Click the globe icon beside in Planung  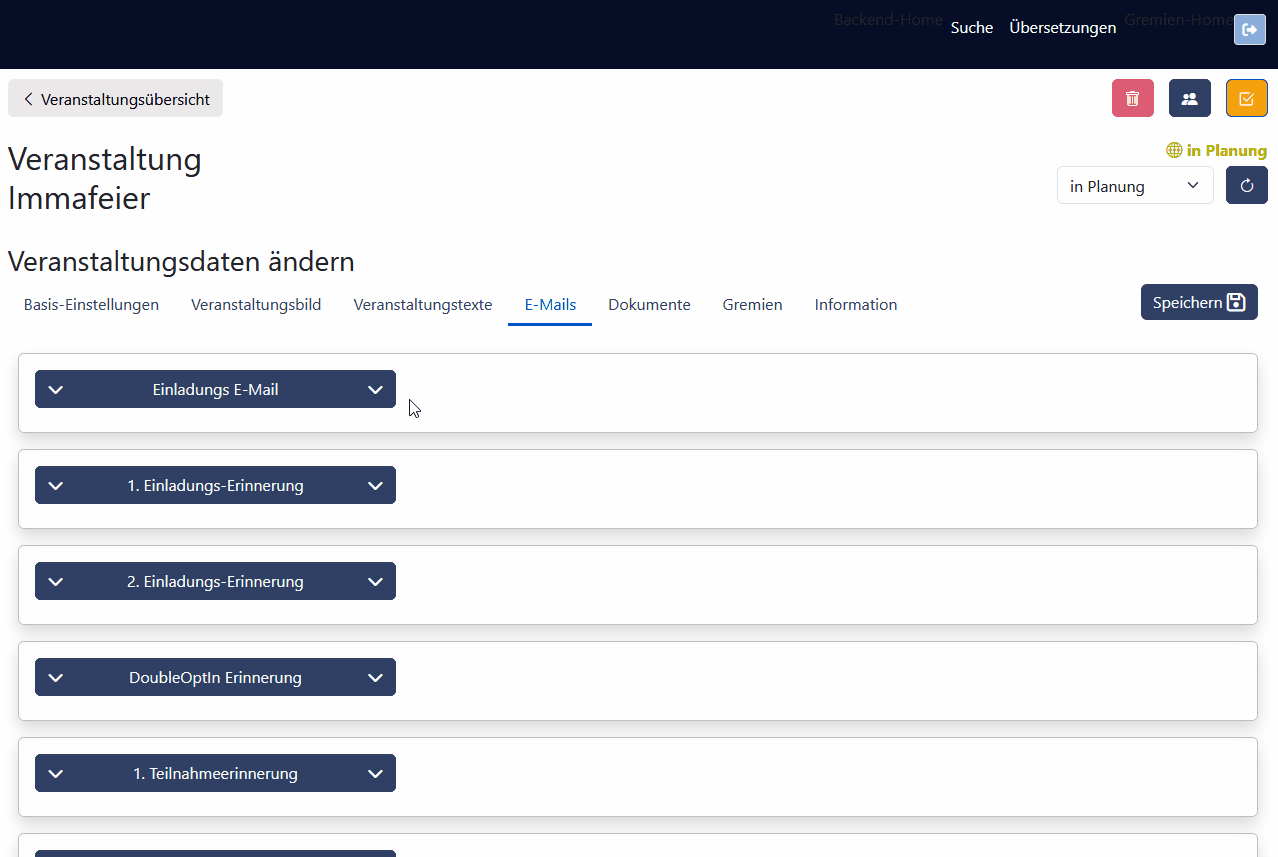[1174, 151]
